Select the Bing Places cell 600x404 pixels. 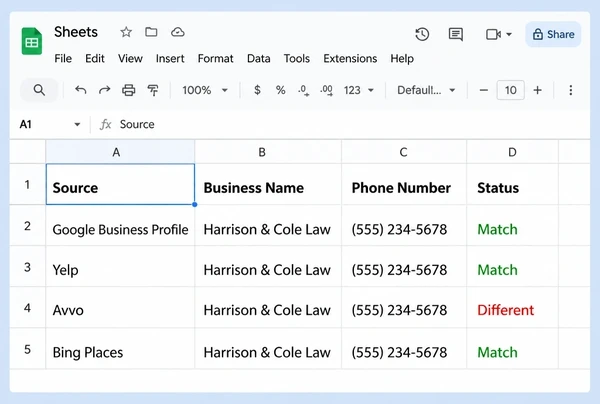[x=120, y=349]
